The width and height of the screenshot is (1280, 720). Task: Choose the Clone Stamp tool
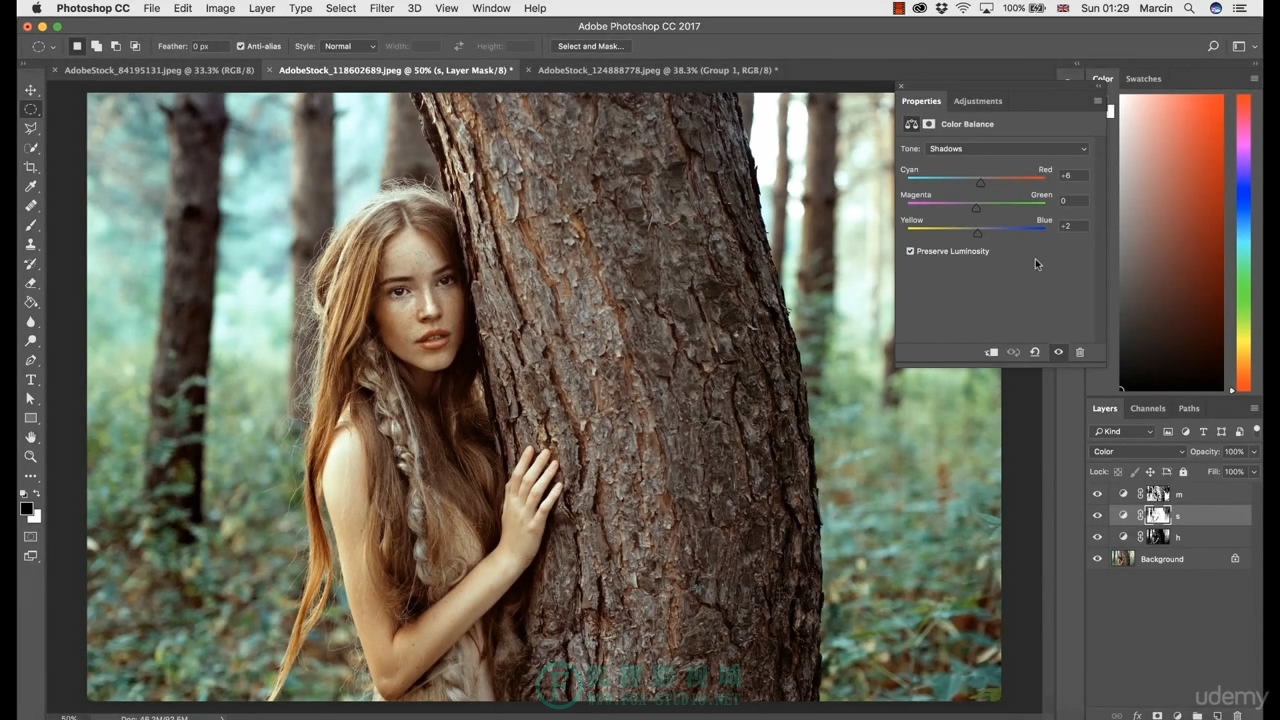pyautogui.click(x=31, y=244)
